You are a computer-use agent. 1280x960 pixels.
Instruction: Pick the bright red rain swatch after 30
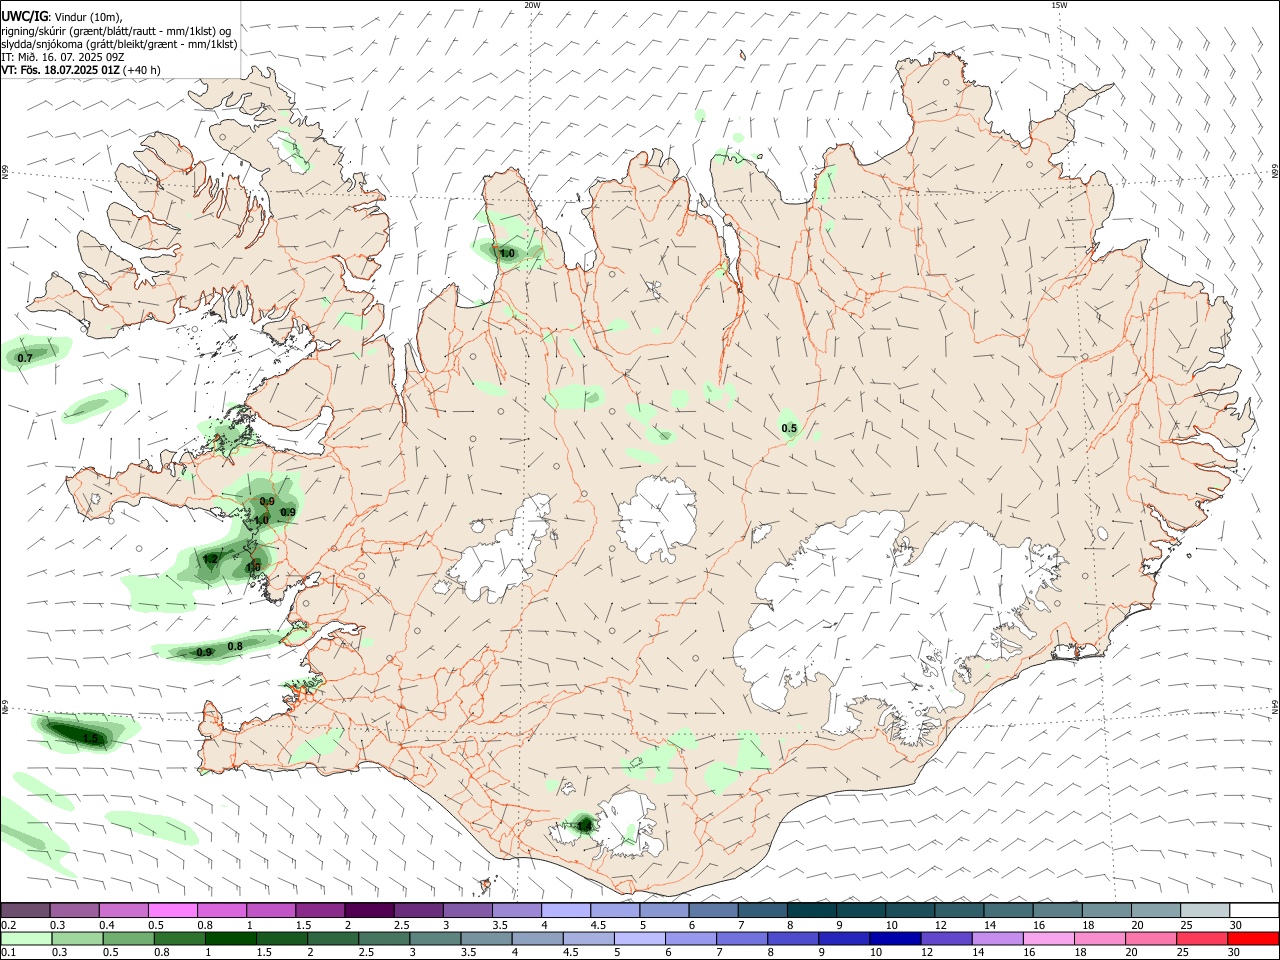[x=1253, y=938]
